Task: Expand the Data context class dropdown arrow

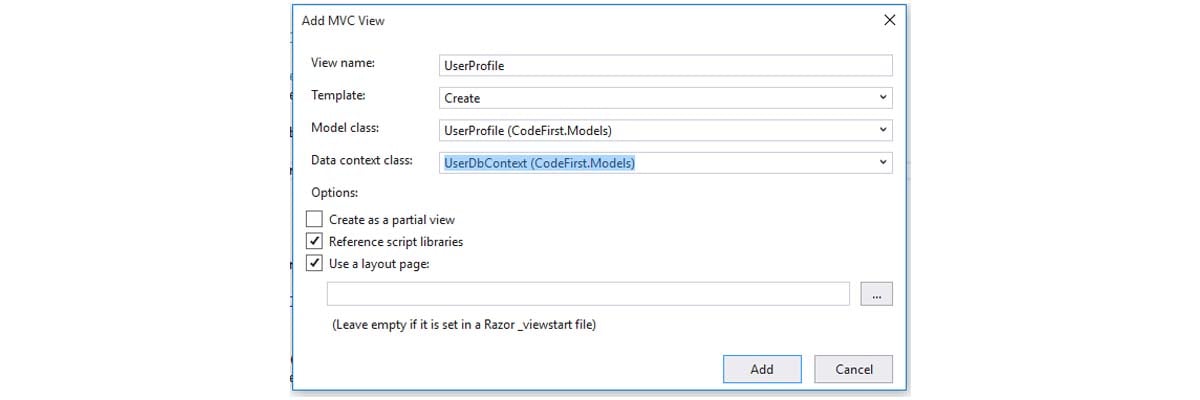Action: [x=882, y=162]
